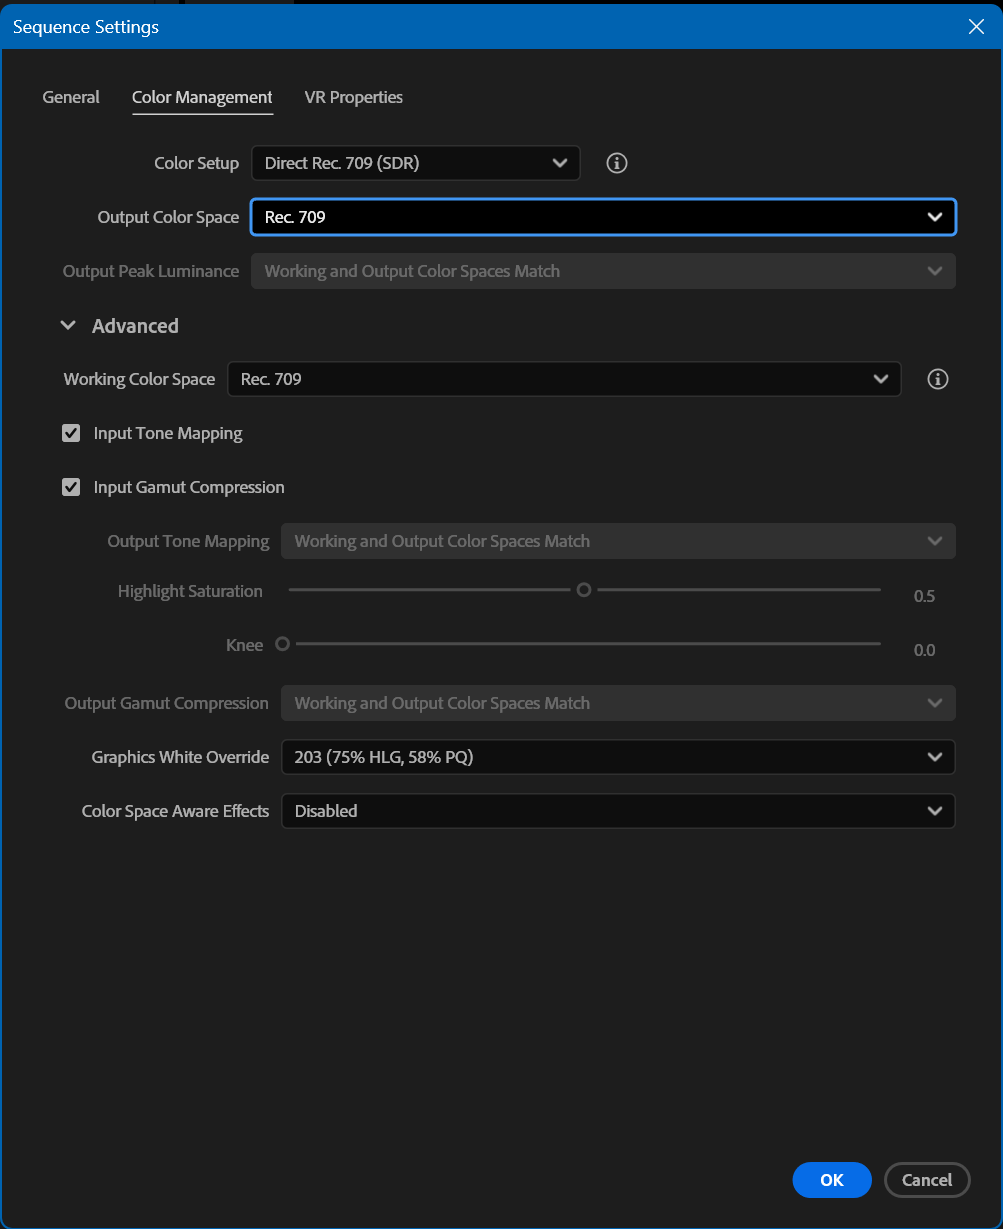The image size is (1003, 1229).
Task: Open the Color Space Aware Effects dropdown
Action: point(618,811)
